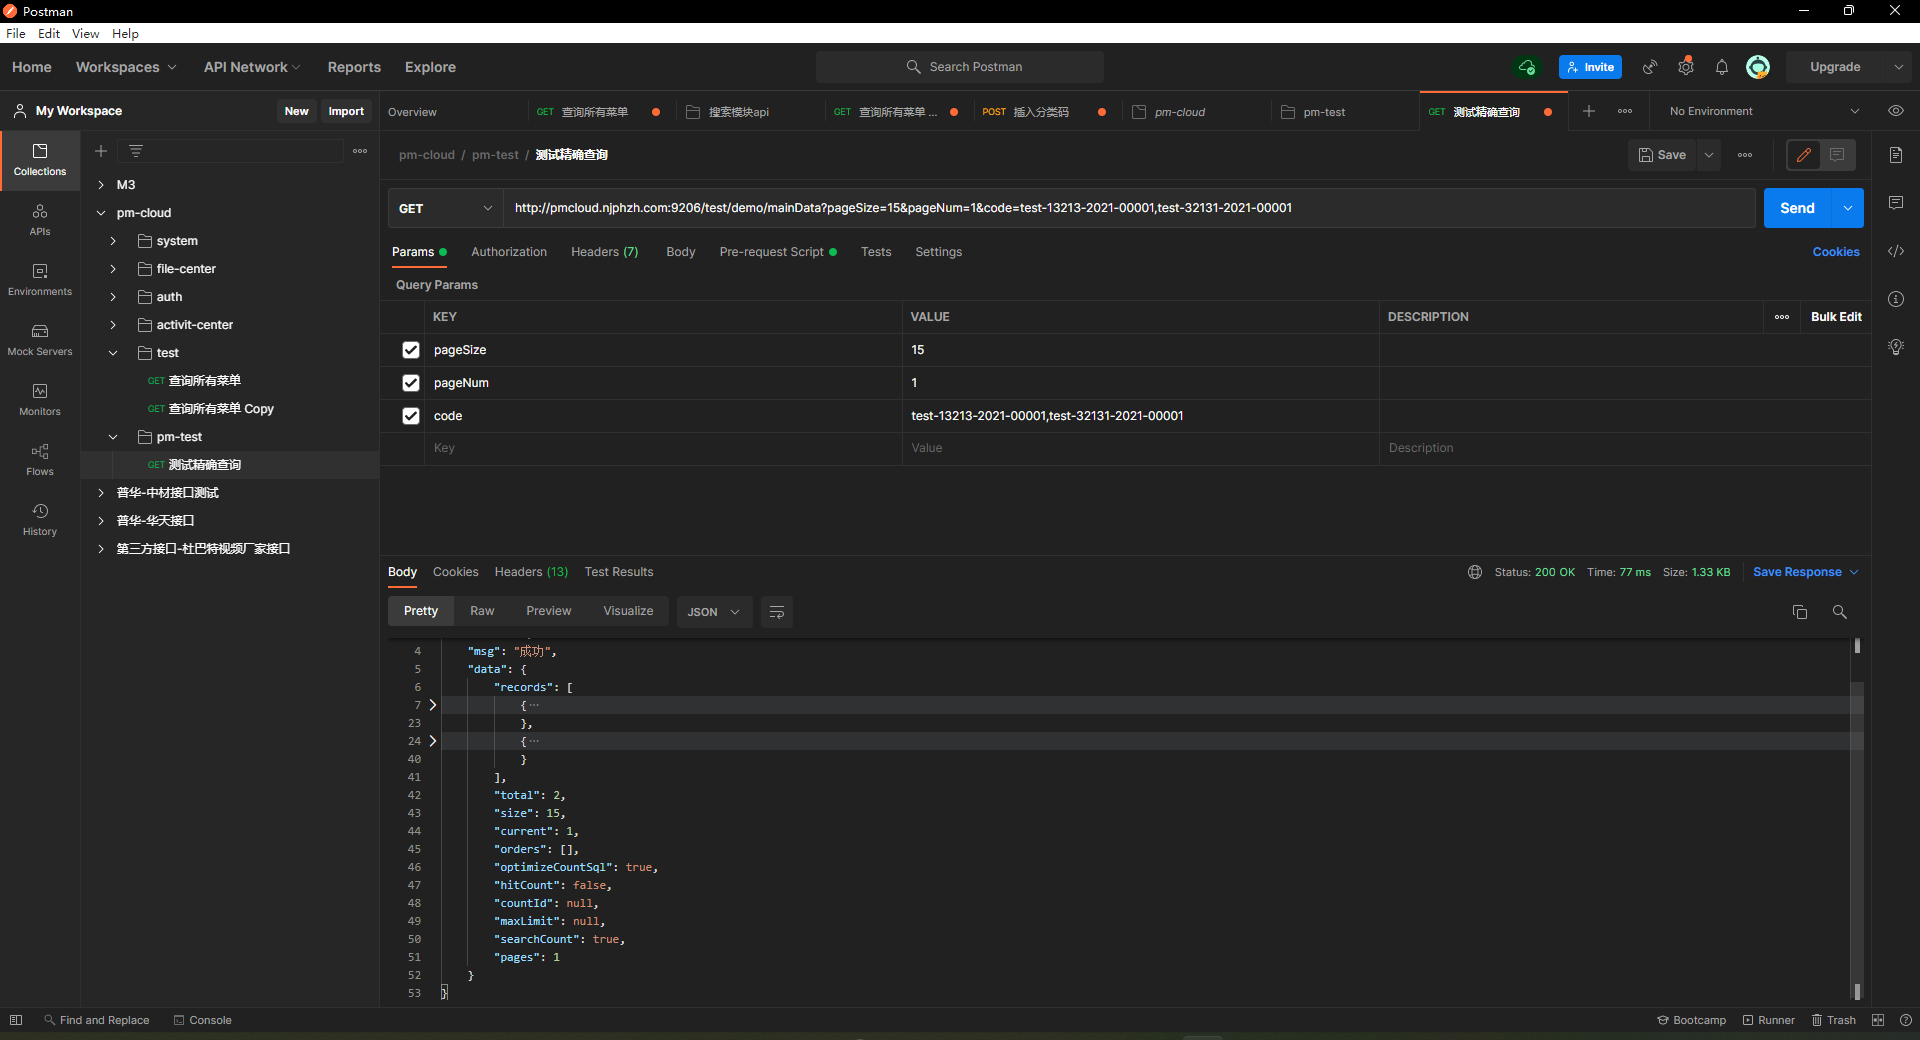The height and width of the screenshot is (1040, 1920).
Task: Open the No Environment dropdown
Action: tap(1765, 111)
